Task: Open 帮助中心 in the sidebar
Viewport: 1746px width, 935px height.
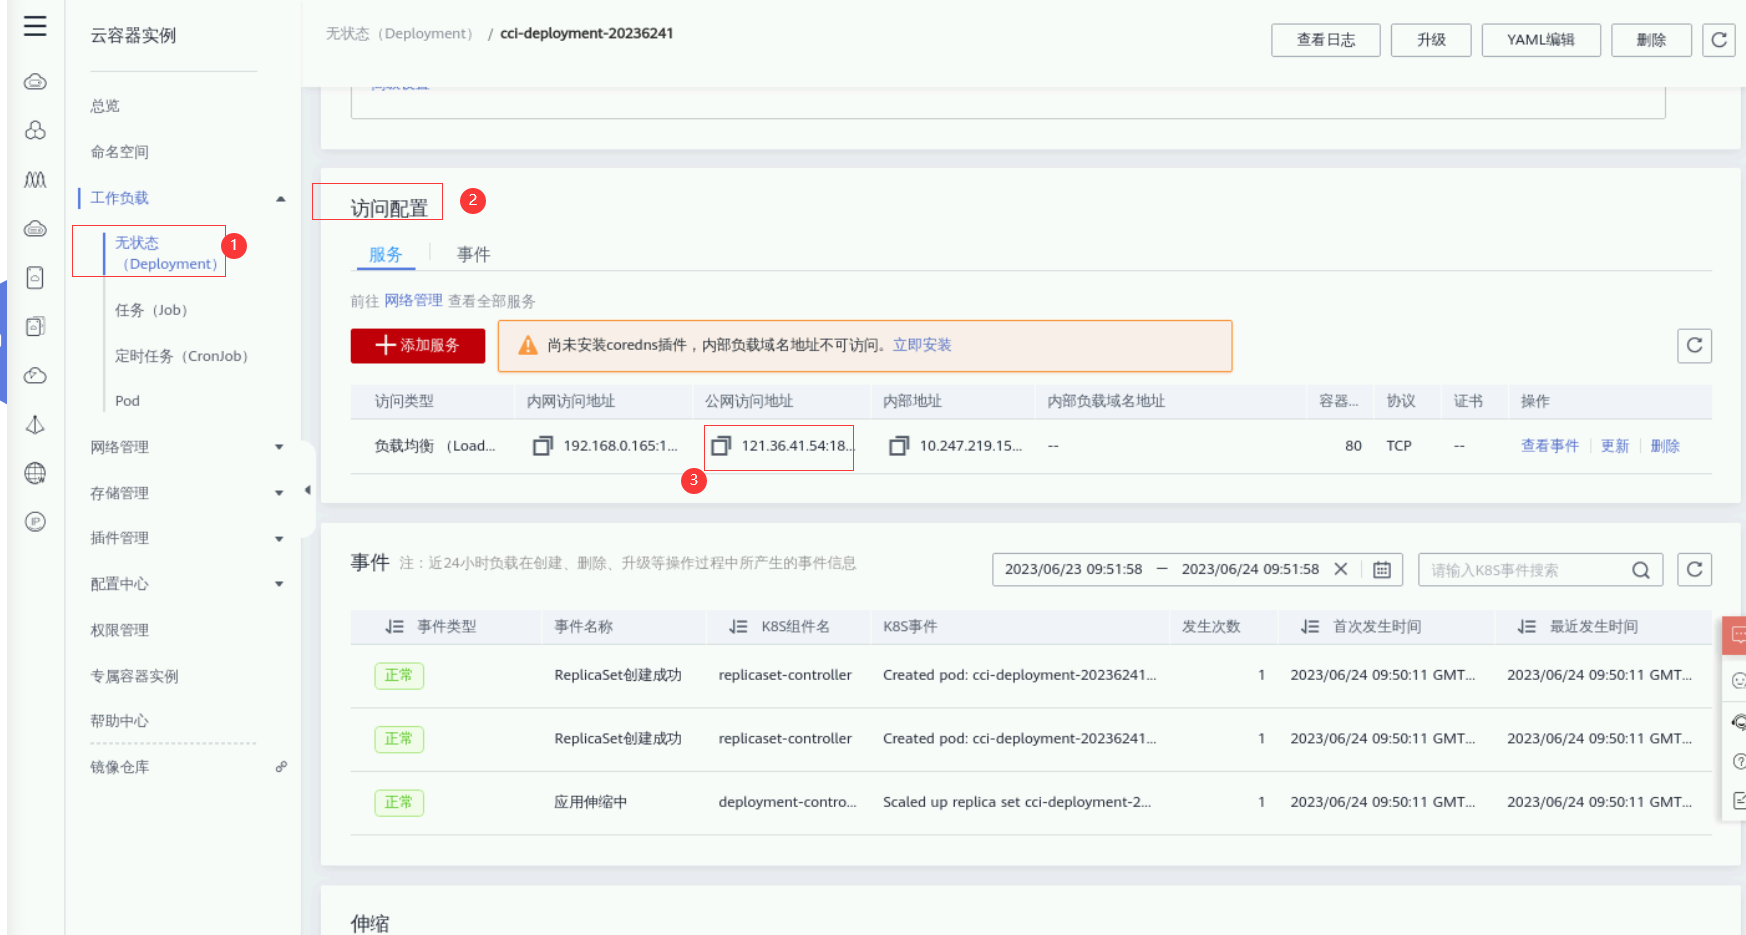Action: 120,721
